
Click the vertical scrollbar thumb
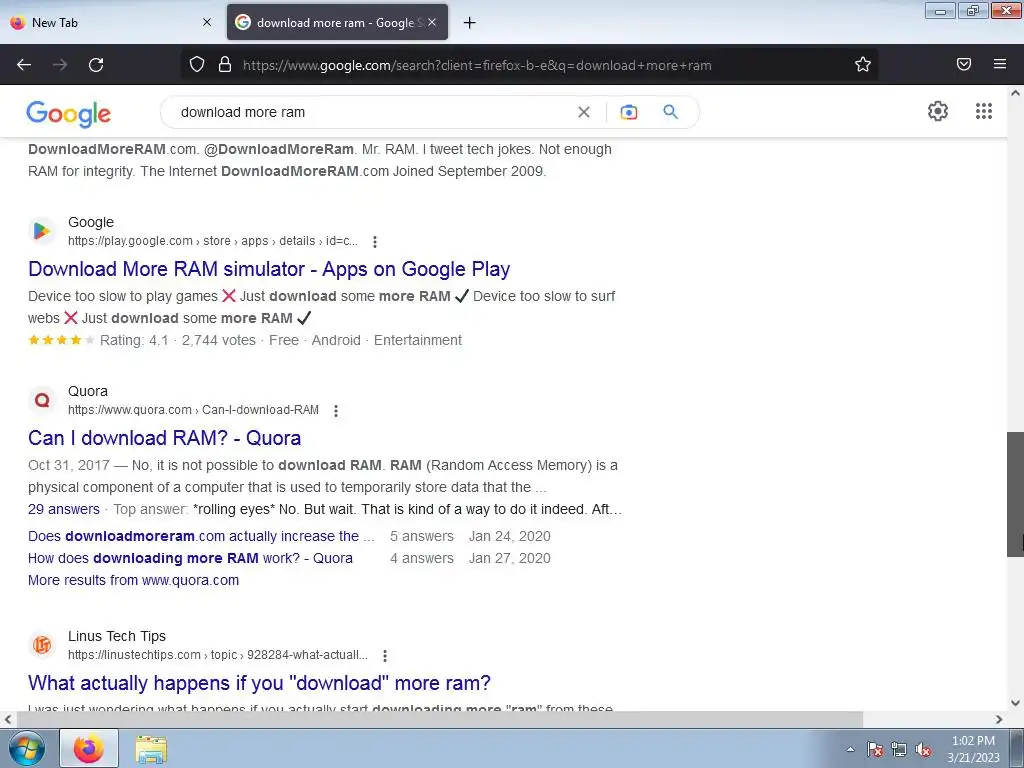(x=1015, y=494)
